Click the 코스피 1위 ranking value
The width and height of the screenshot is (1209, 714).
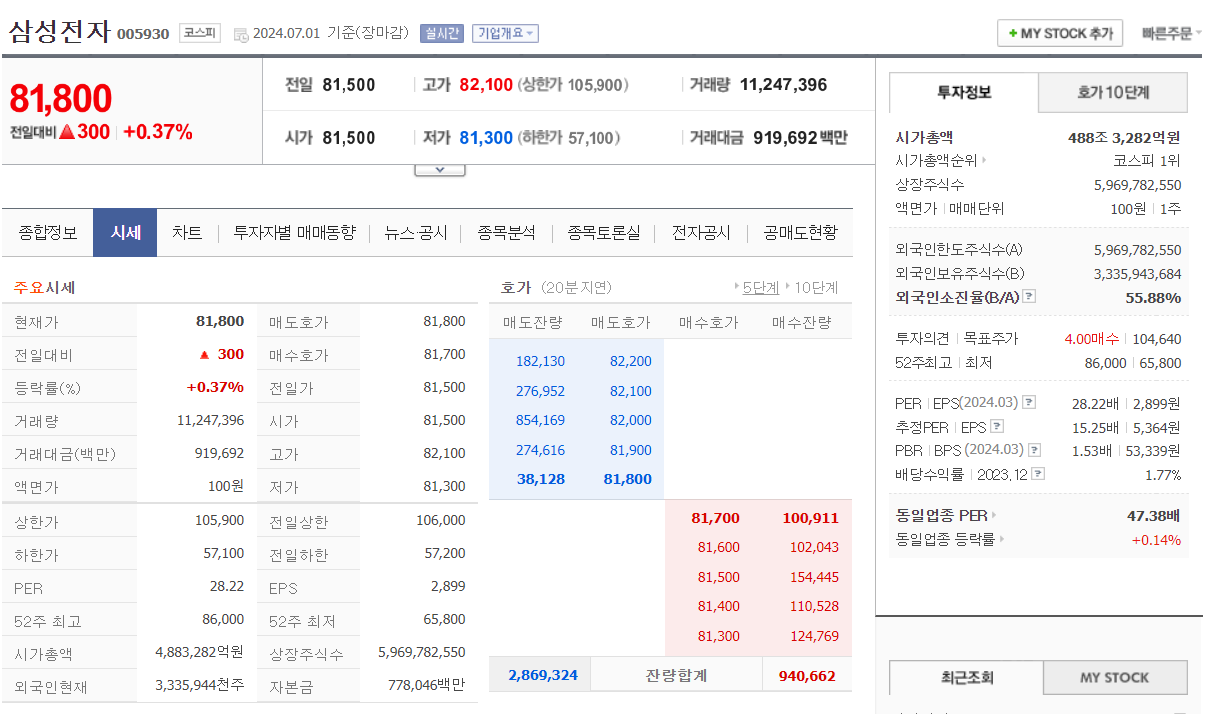(x=1147, y=160)
